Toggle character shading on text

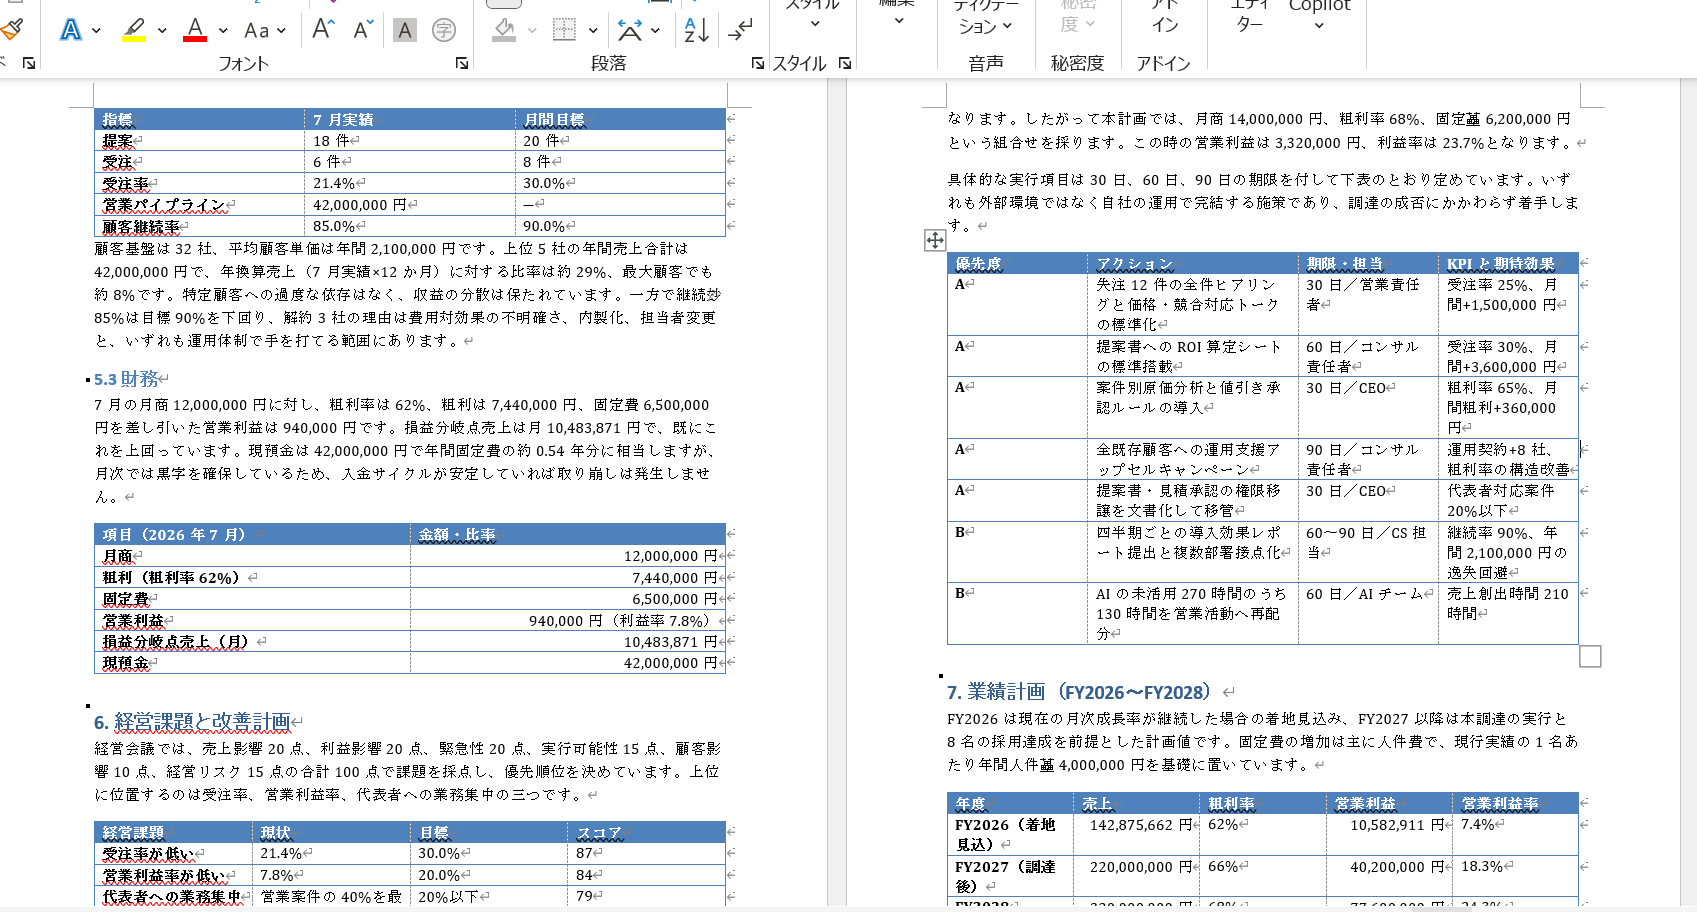[x=404, y=30]
